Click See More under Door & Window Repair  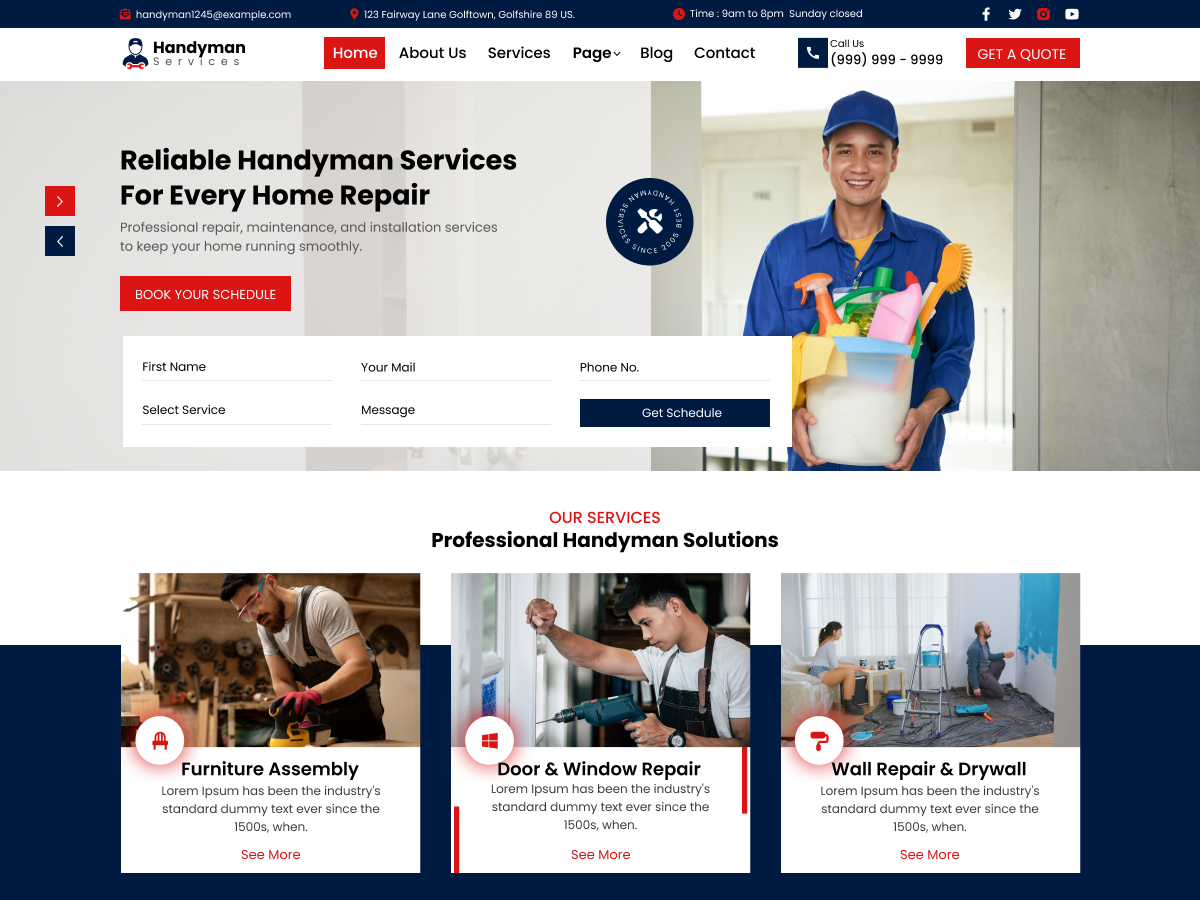(600, 855)
